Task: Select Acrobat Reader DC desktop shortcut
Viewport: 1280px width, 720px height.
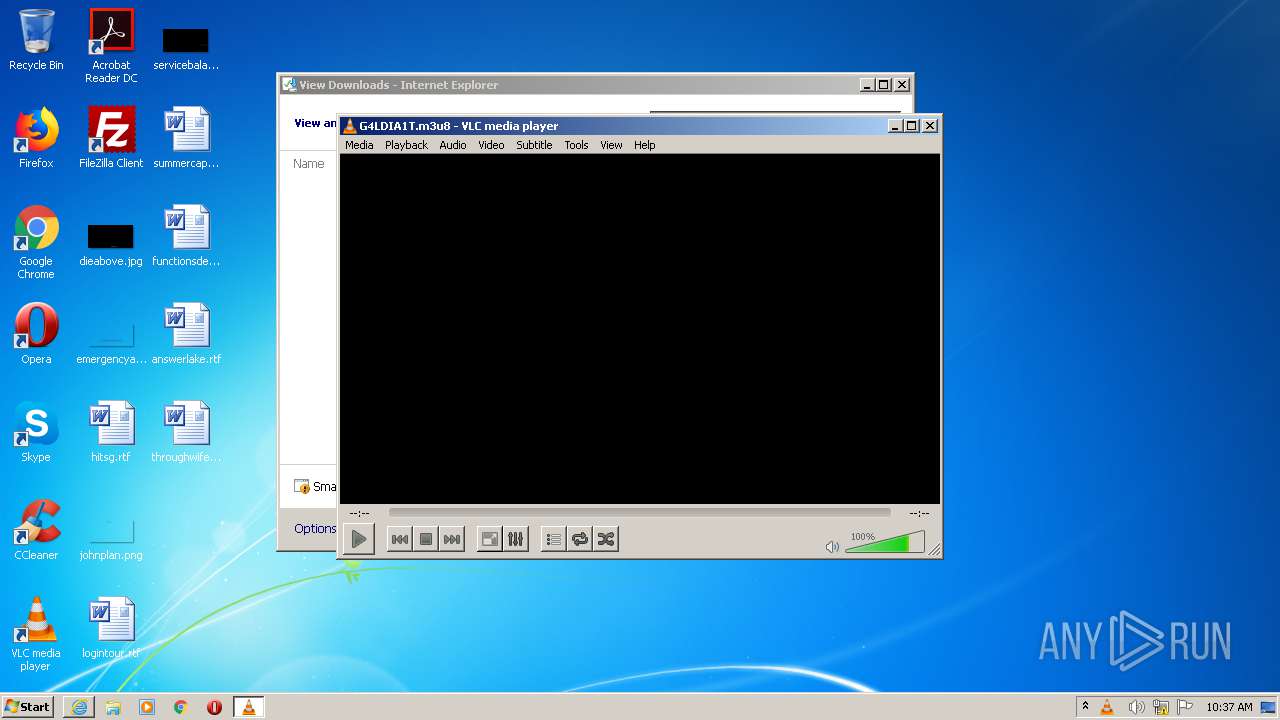Action: tap(111, 45)
